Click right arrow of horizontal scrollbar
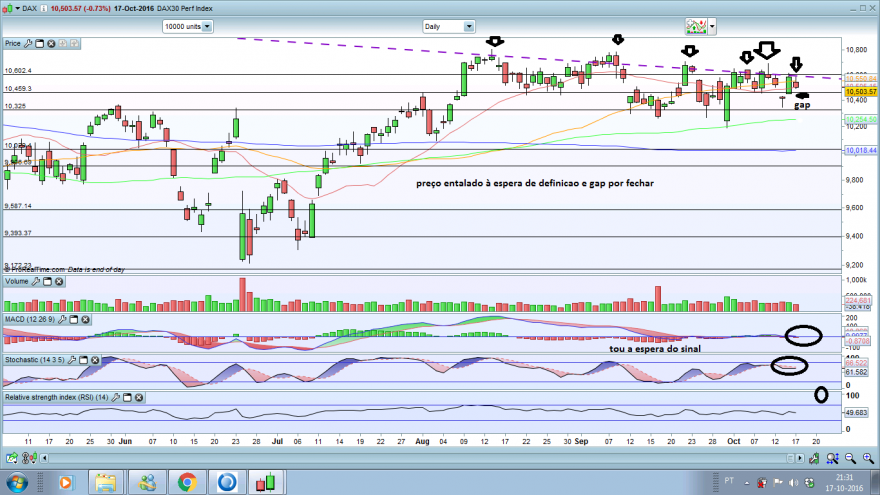Image resolution: width=880 pixels, height=495 pixels. (800, 459)
